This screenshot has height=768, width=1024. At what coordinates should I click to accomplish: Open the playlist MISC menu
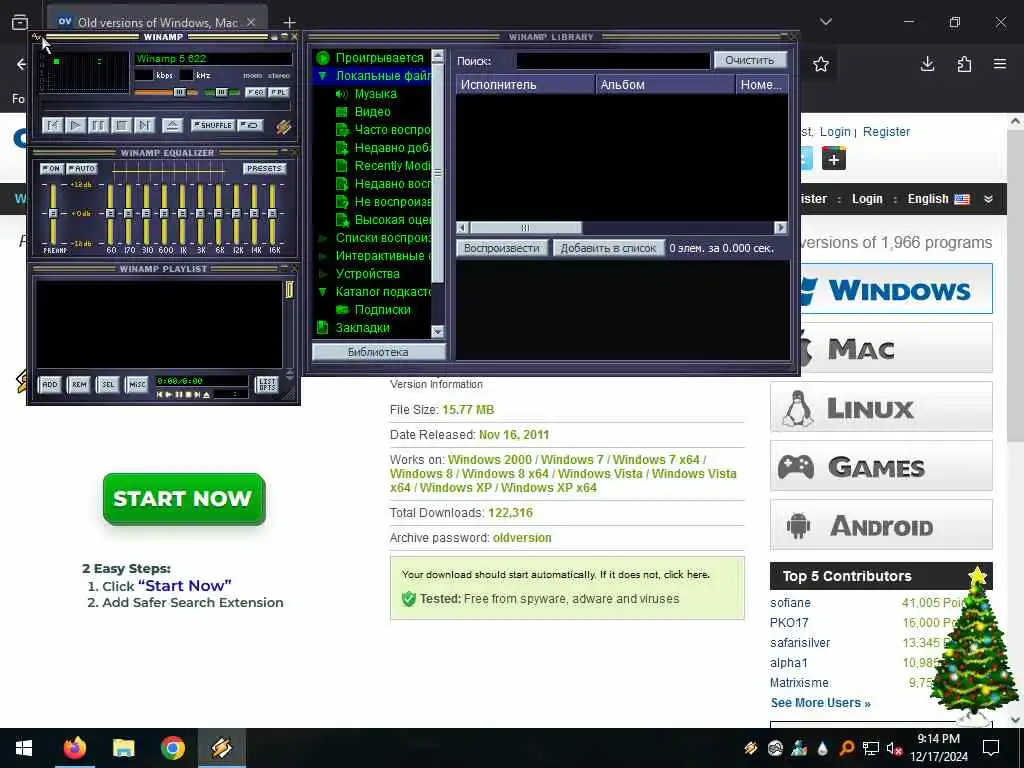[x=137, y=385]
